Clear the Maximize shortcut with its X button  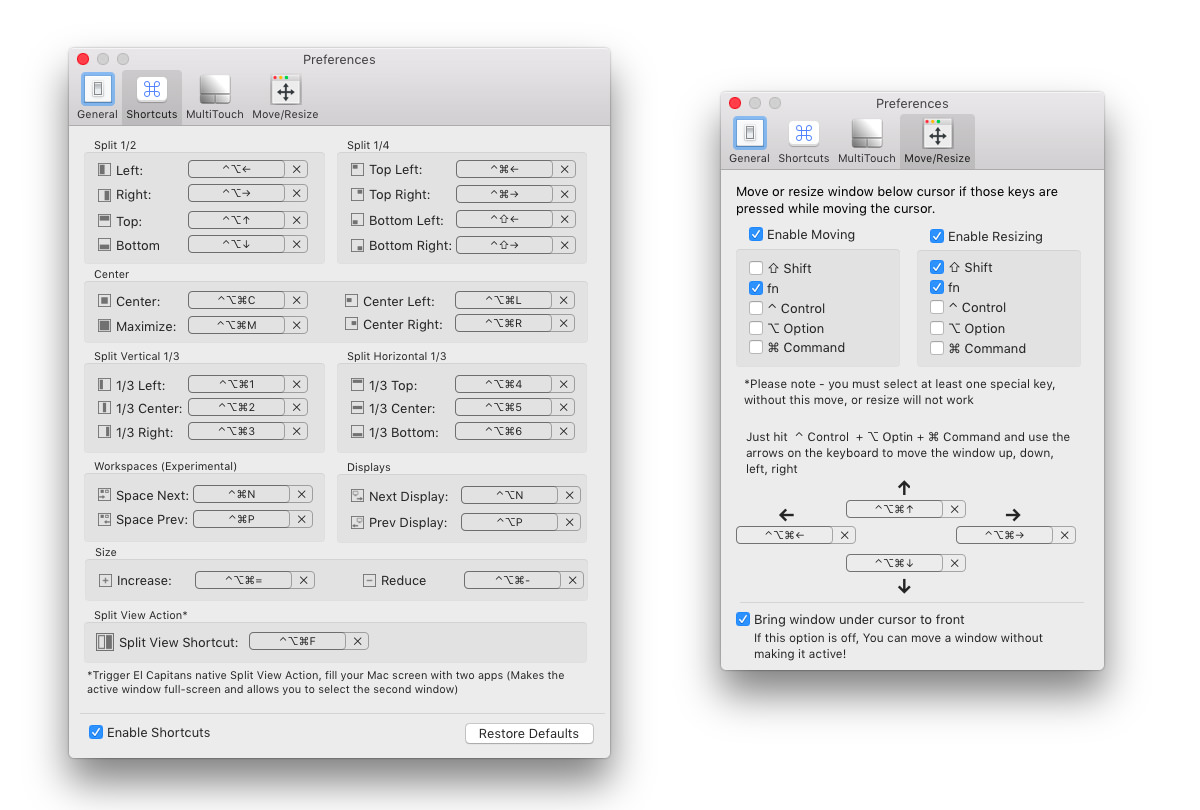296,325
